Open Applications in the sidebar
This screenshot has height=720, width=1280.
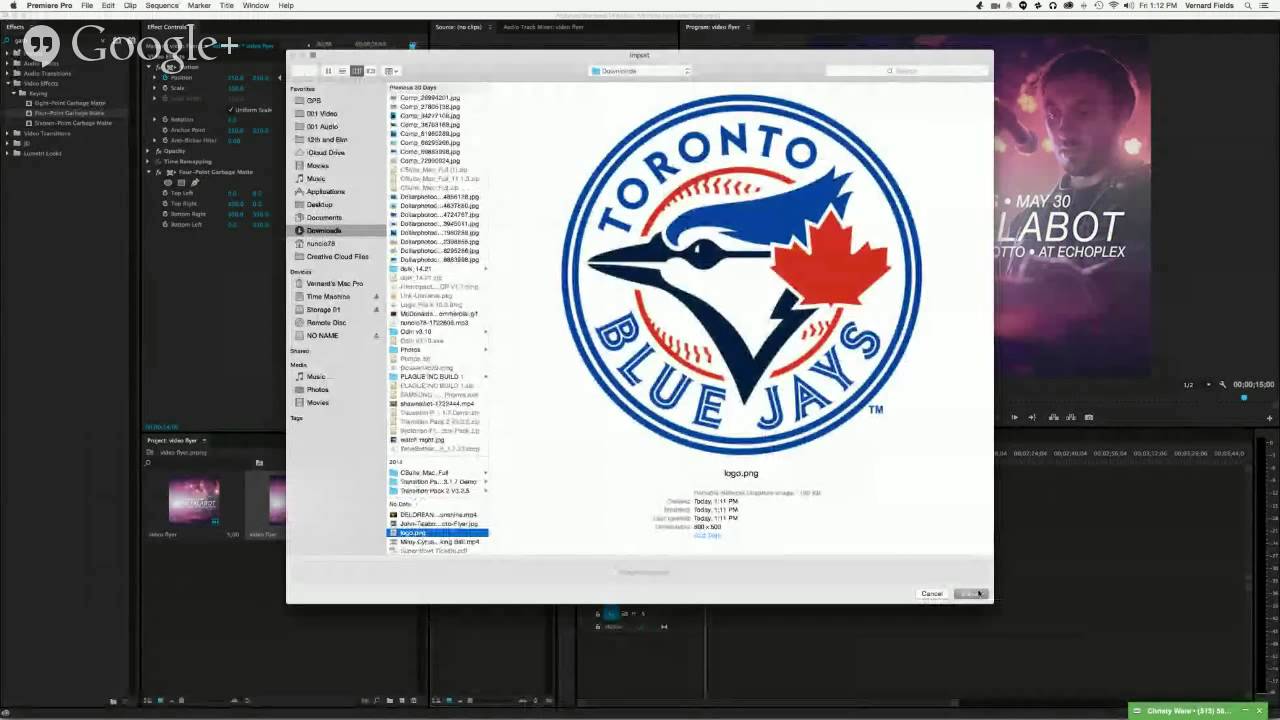[326, 192]
